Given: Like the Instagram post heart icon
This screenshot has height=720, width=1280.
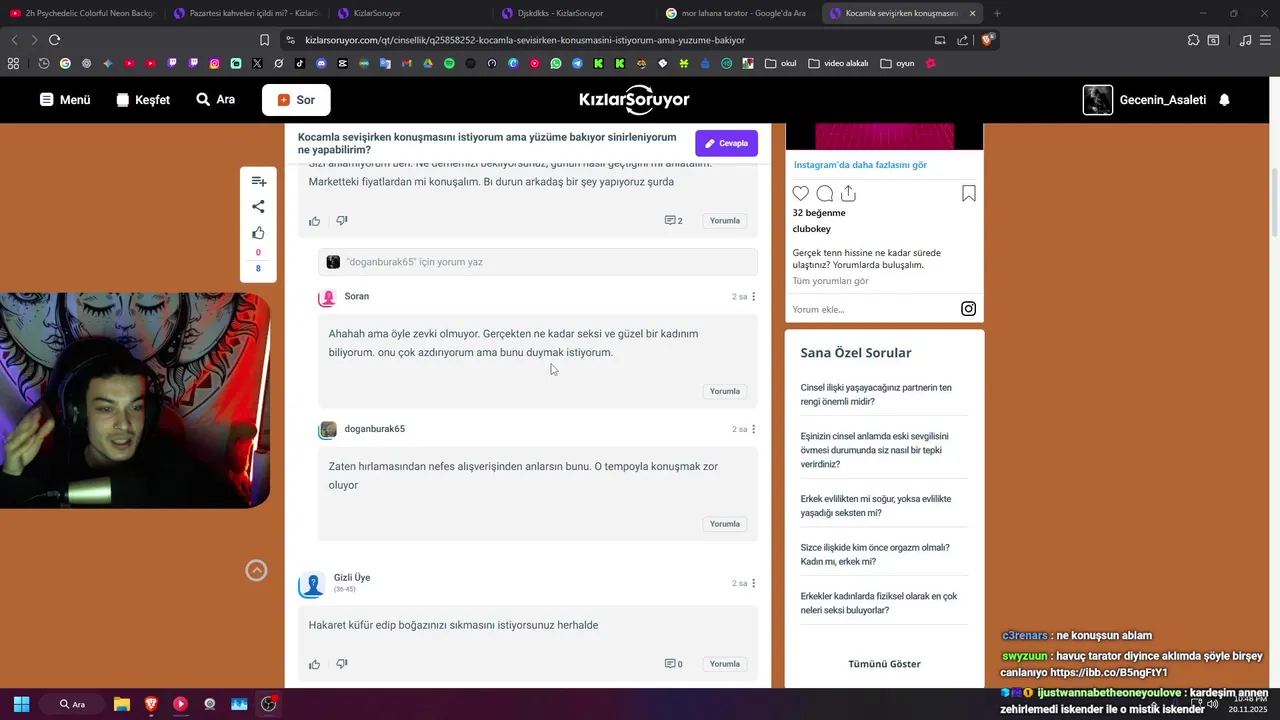Looking at the screenshot, I should click(x=800, y=194).
